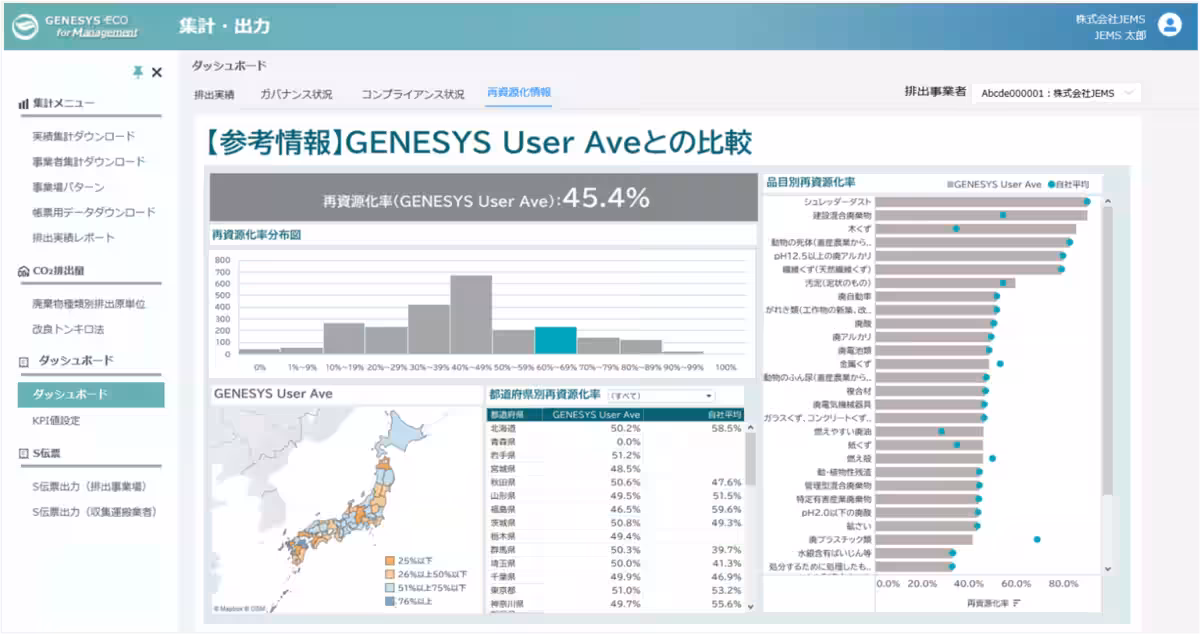The width and height of the screenshot is (1200, 634).
Task: Open the user profile avatar icon
Action: coord(1170,26)
